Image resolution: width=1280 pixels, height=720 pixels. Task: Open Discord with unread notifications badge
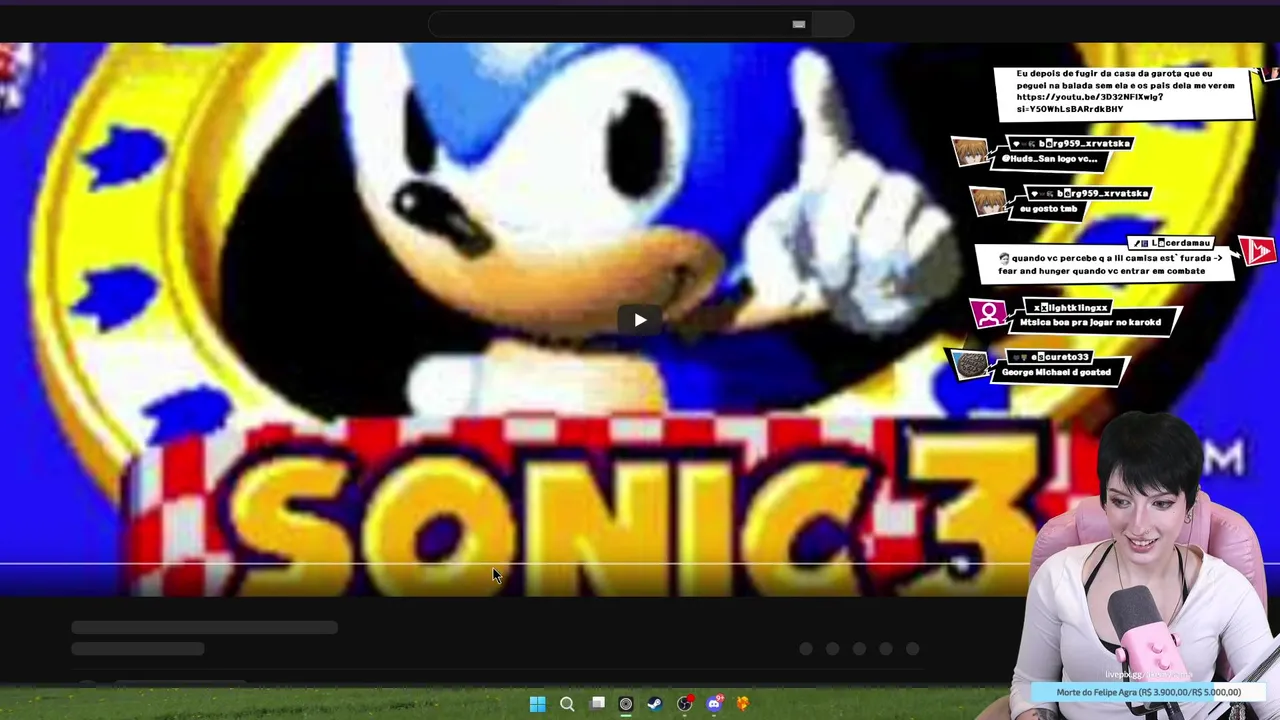tap(714, 704)
